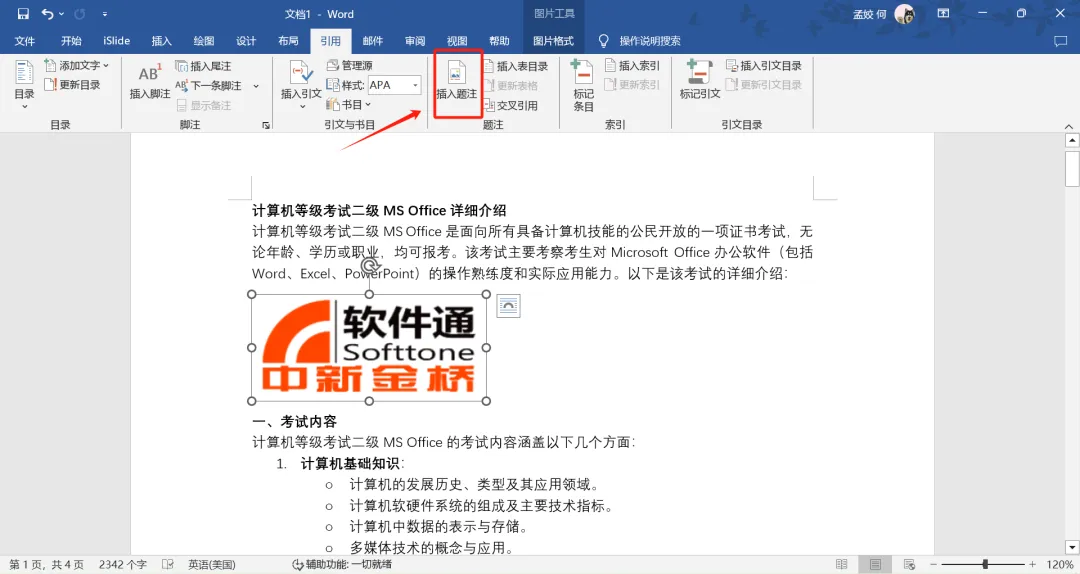Open the 书目 bibliography dropdown
The image size is (1080, 574).
pos(349,105)
